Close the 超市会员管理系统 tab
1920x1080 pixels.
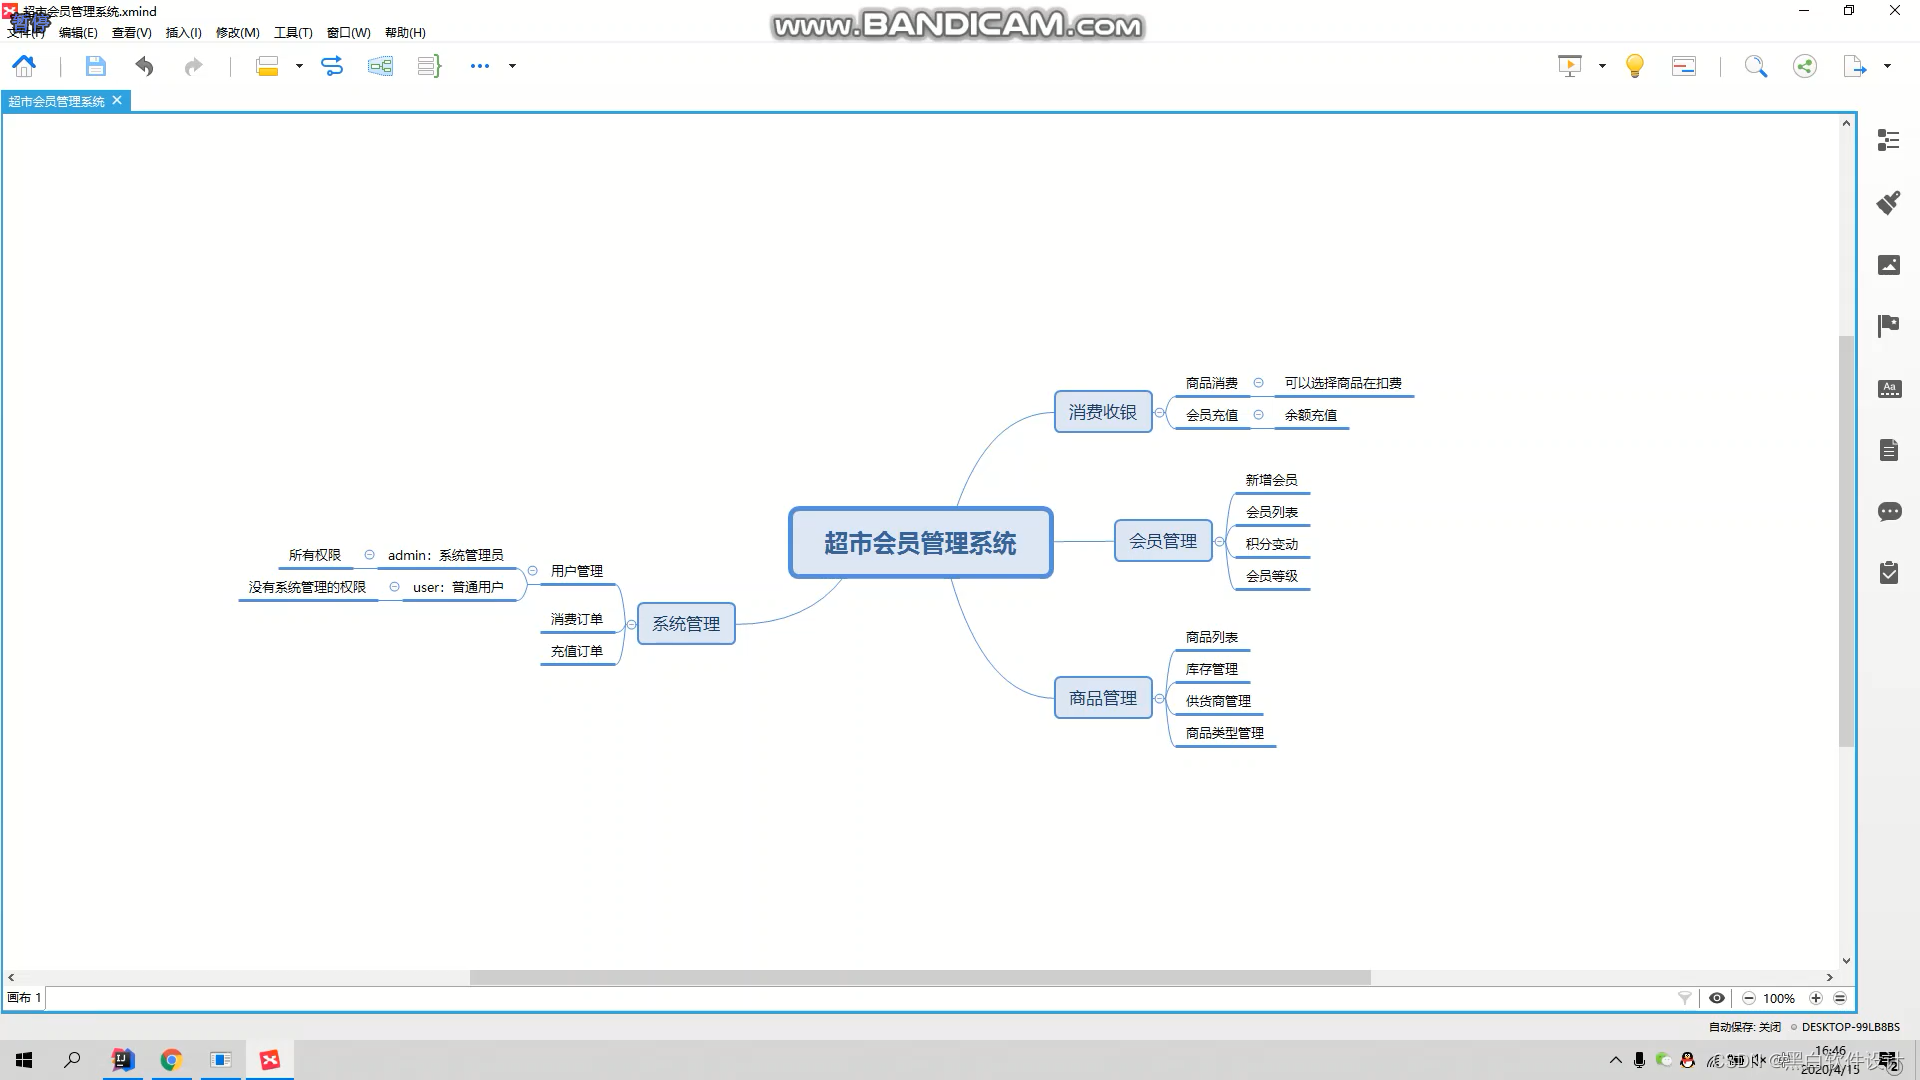pos(117,100)
